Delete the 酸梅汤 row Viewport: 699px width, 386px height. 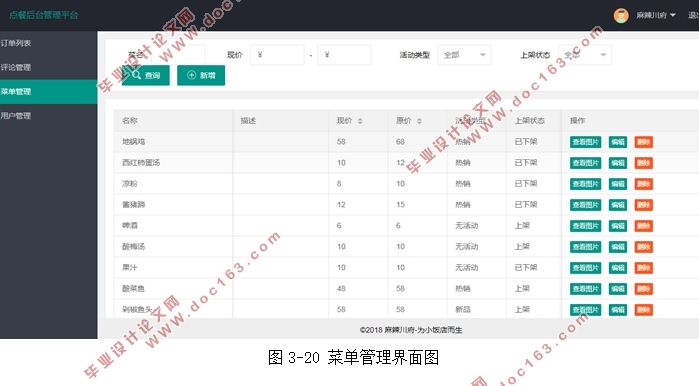[x=644, y=247]
